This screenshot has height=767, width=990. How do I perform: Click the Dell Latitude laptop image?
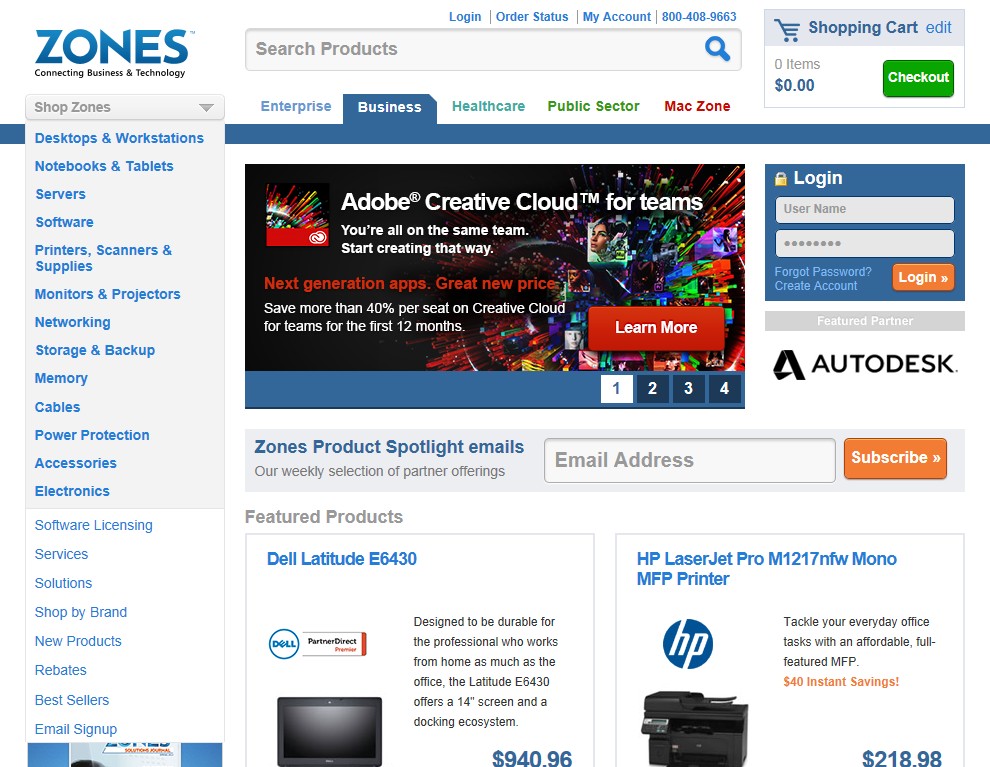tap(330, 731)
